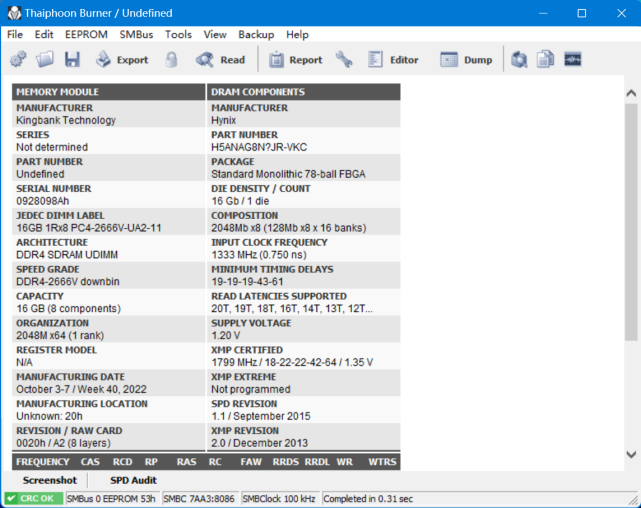Viewport: 641px width, 508px height.
Task: Click the FREQUENCY timing table header
Action: 43,462
